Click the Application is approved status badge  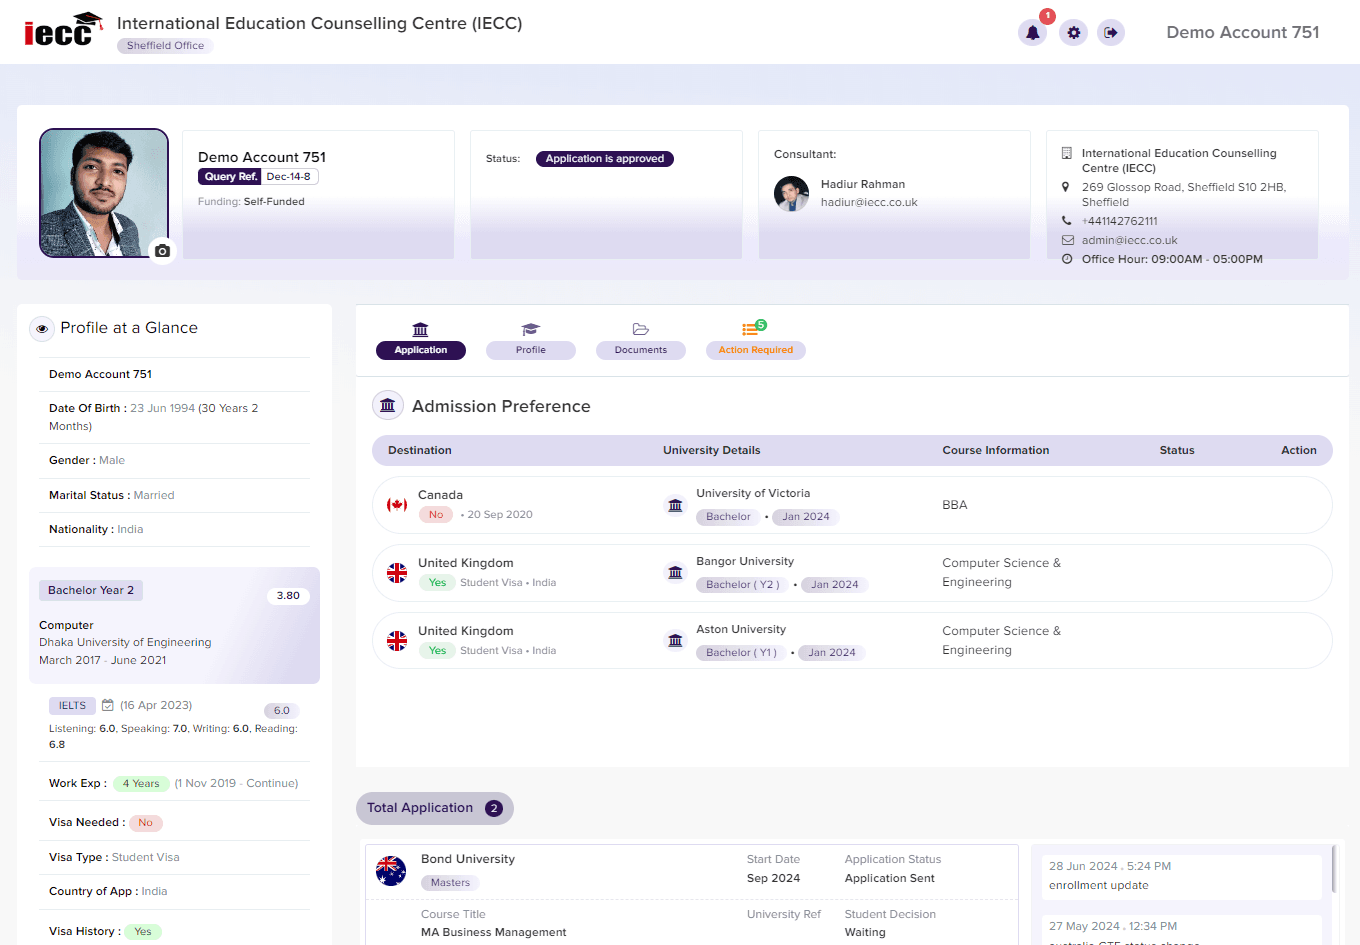coord(605,159)
